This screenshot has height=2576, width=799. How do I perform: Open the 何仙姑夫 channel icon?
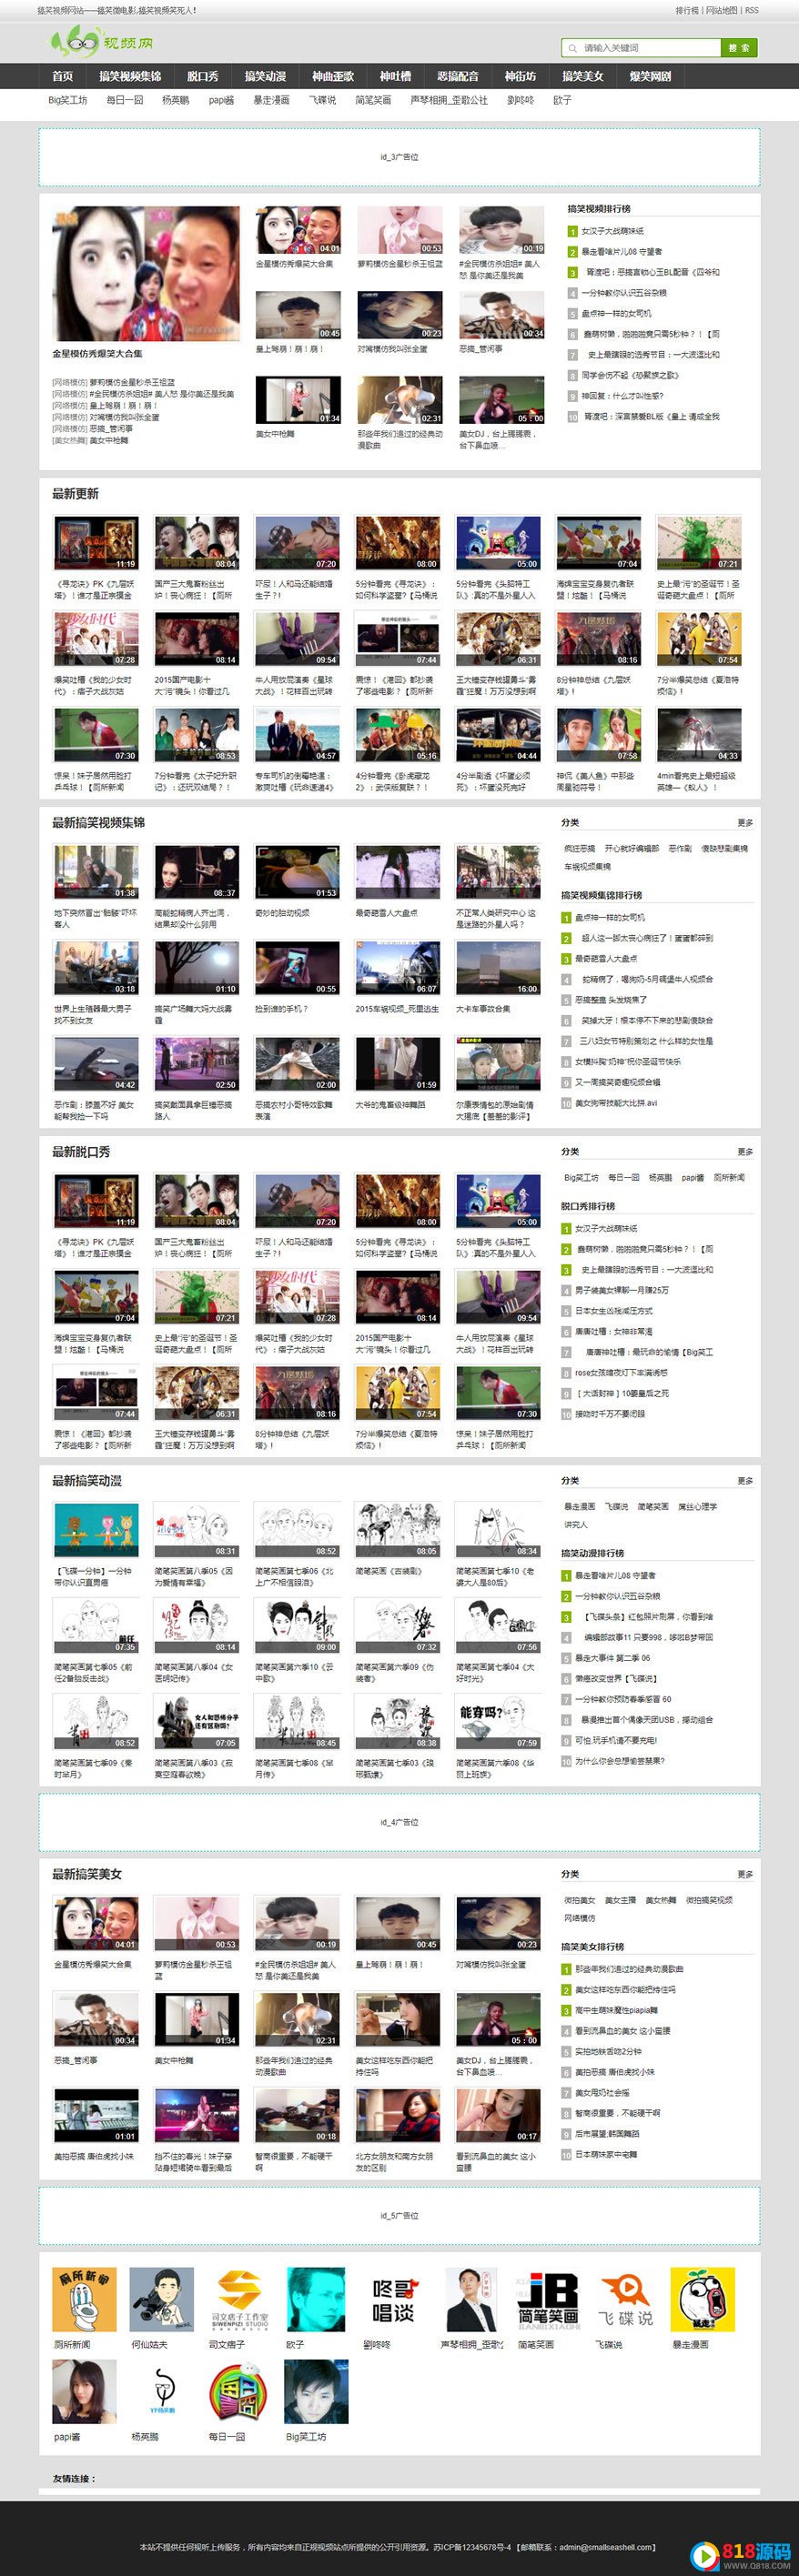(162, 2299)
